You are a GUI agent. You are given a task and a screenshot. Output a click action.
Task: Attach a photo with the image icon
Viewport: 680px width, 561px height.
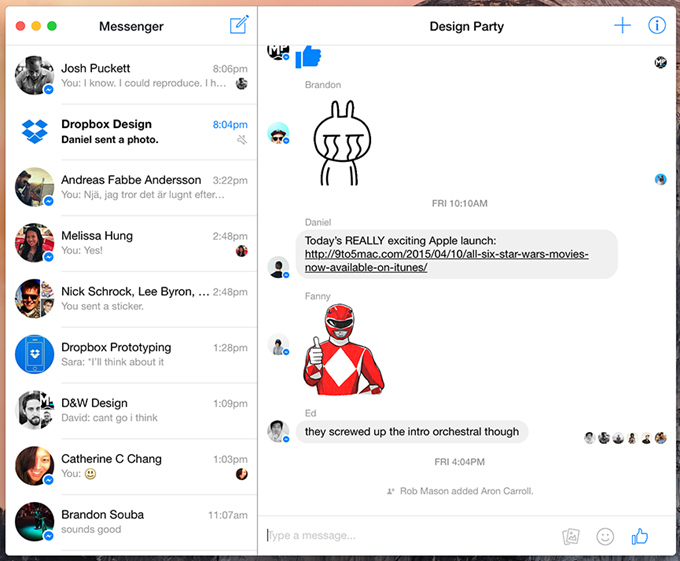[x=571, y=536]
